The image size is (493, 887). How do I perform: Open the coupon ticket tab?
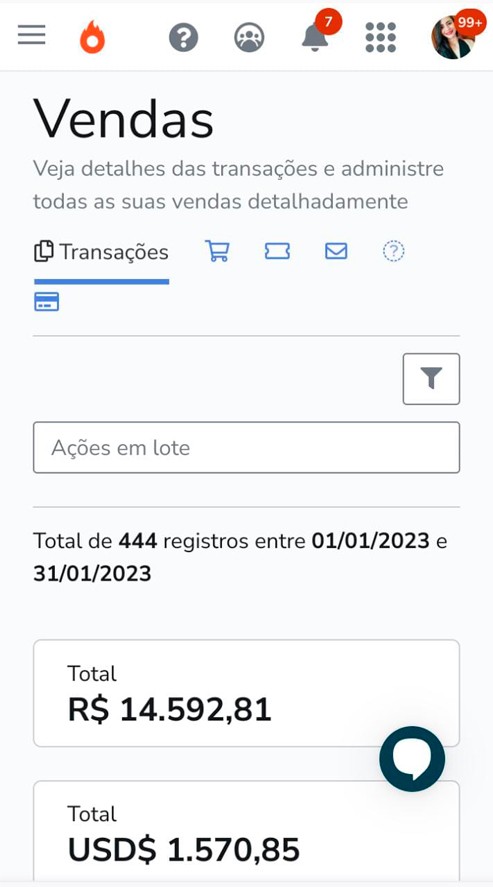(277, 251)
